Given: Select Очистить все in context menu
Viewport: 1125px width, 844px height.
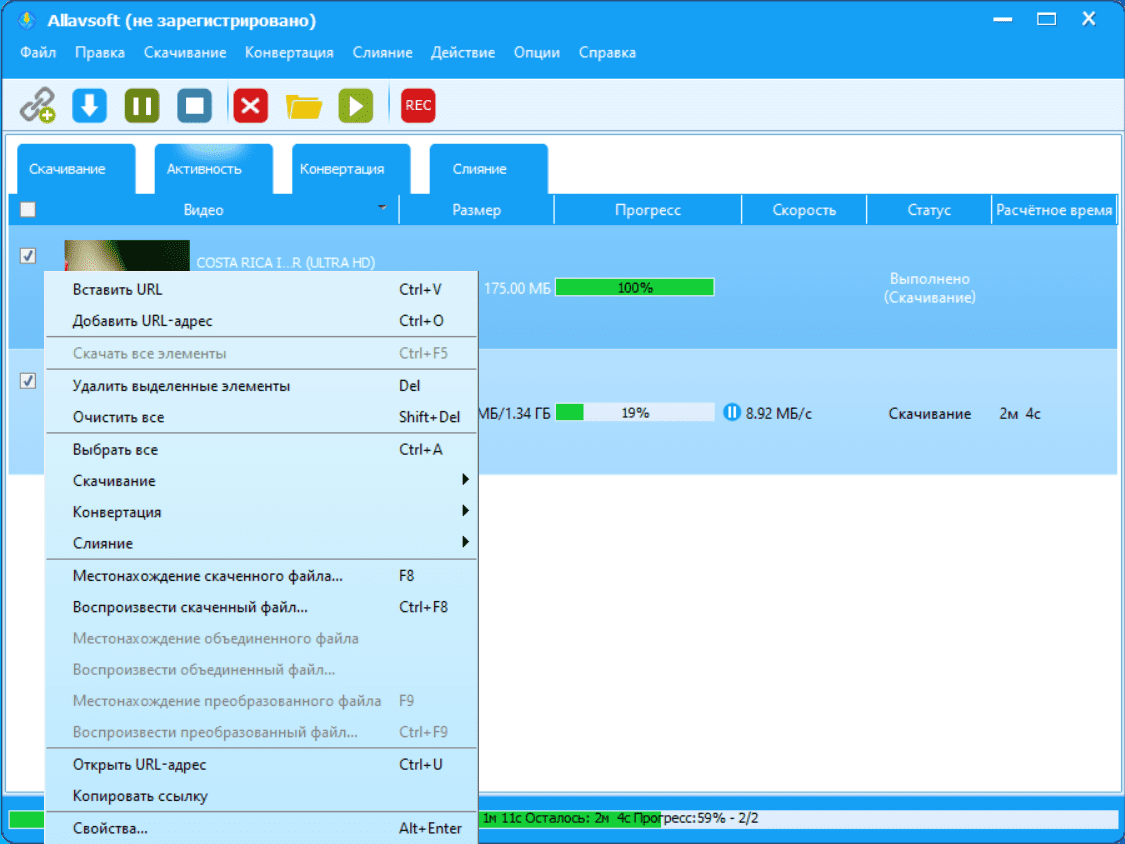Looking at the screenshot, I should (x=261, y=417).
